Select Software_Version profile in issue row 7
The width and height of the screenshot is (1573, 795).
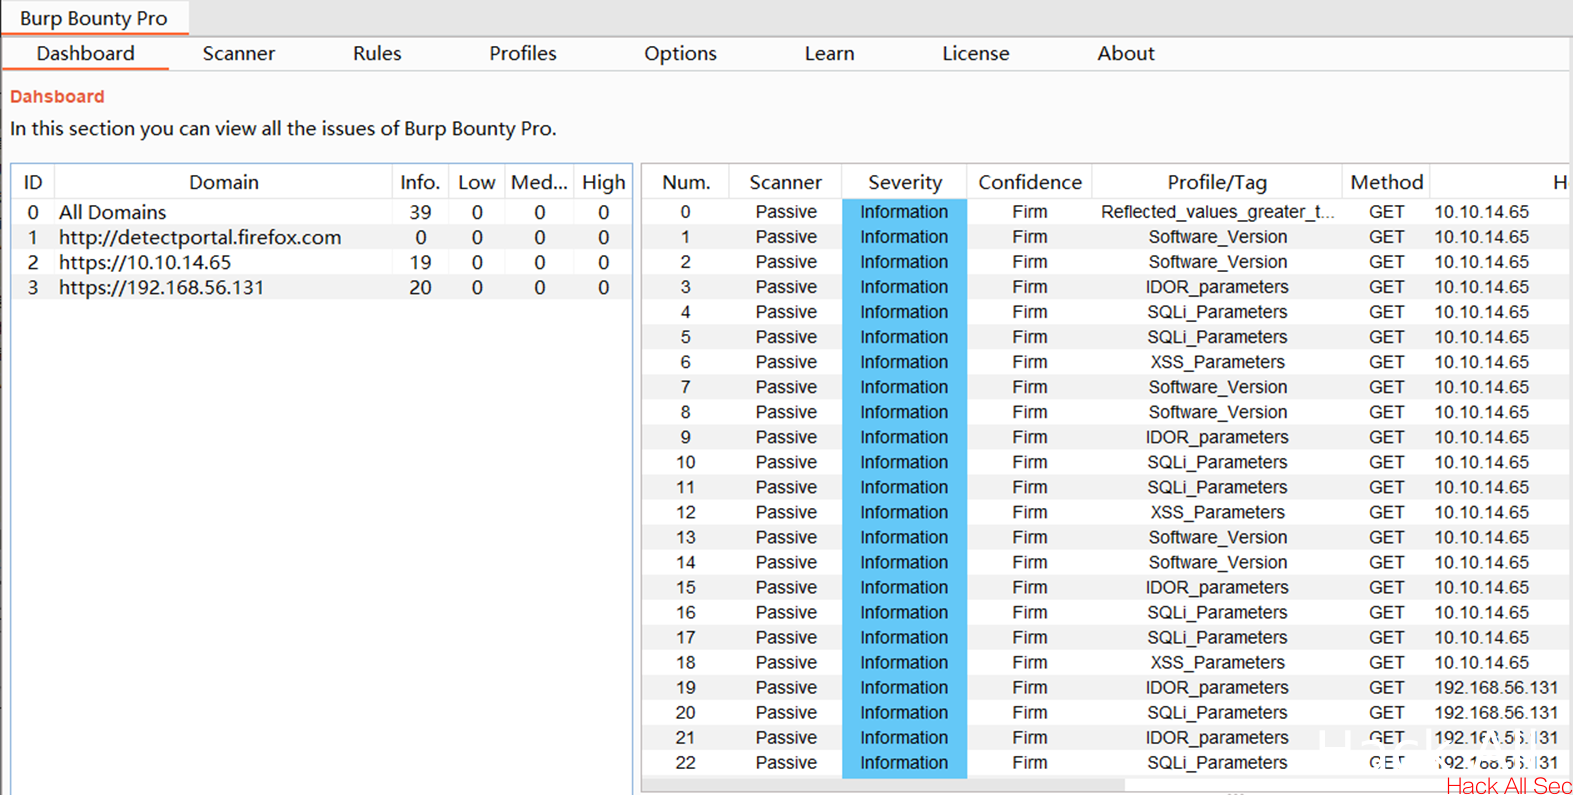(x=1217, y=387)
